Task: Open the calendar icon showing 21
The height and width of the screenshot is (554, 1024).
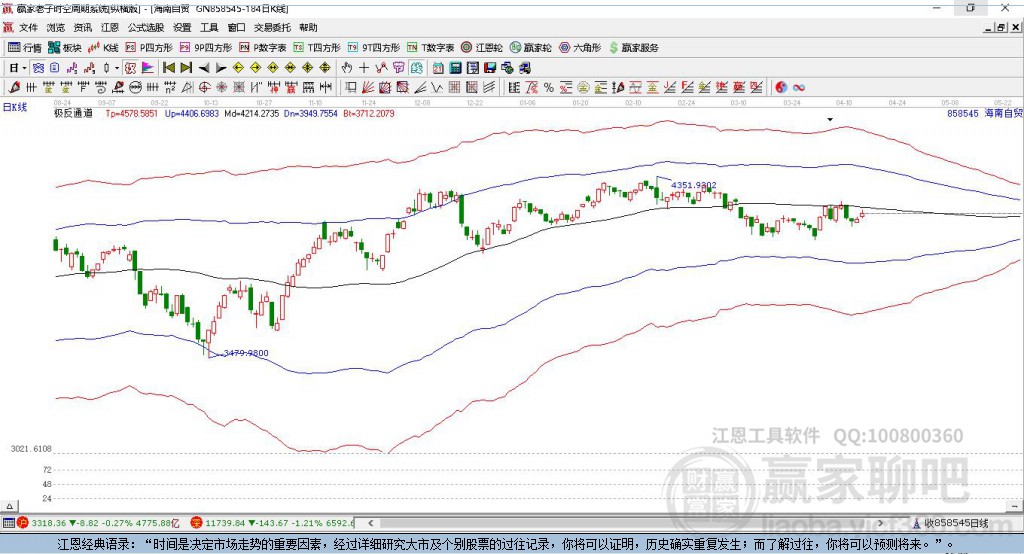Action: [x=438, y=68]
